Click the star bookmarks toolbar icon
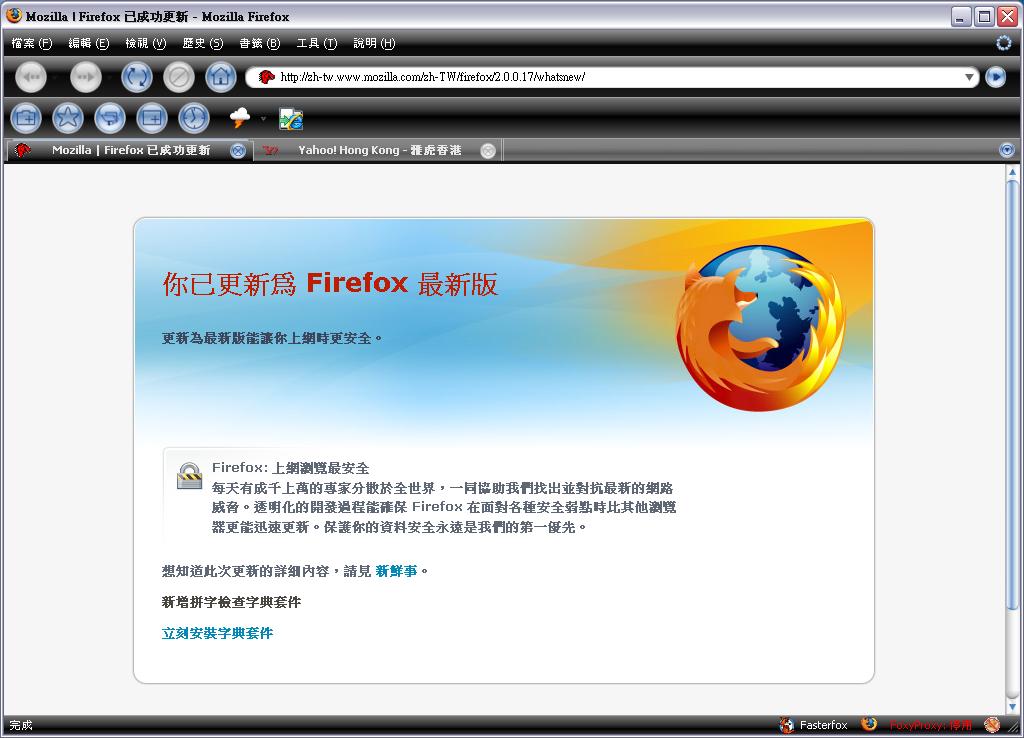Screen dimensions: 1024x738 click(68, 118)
